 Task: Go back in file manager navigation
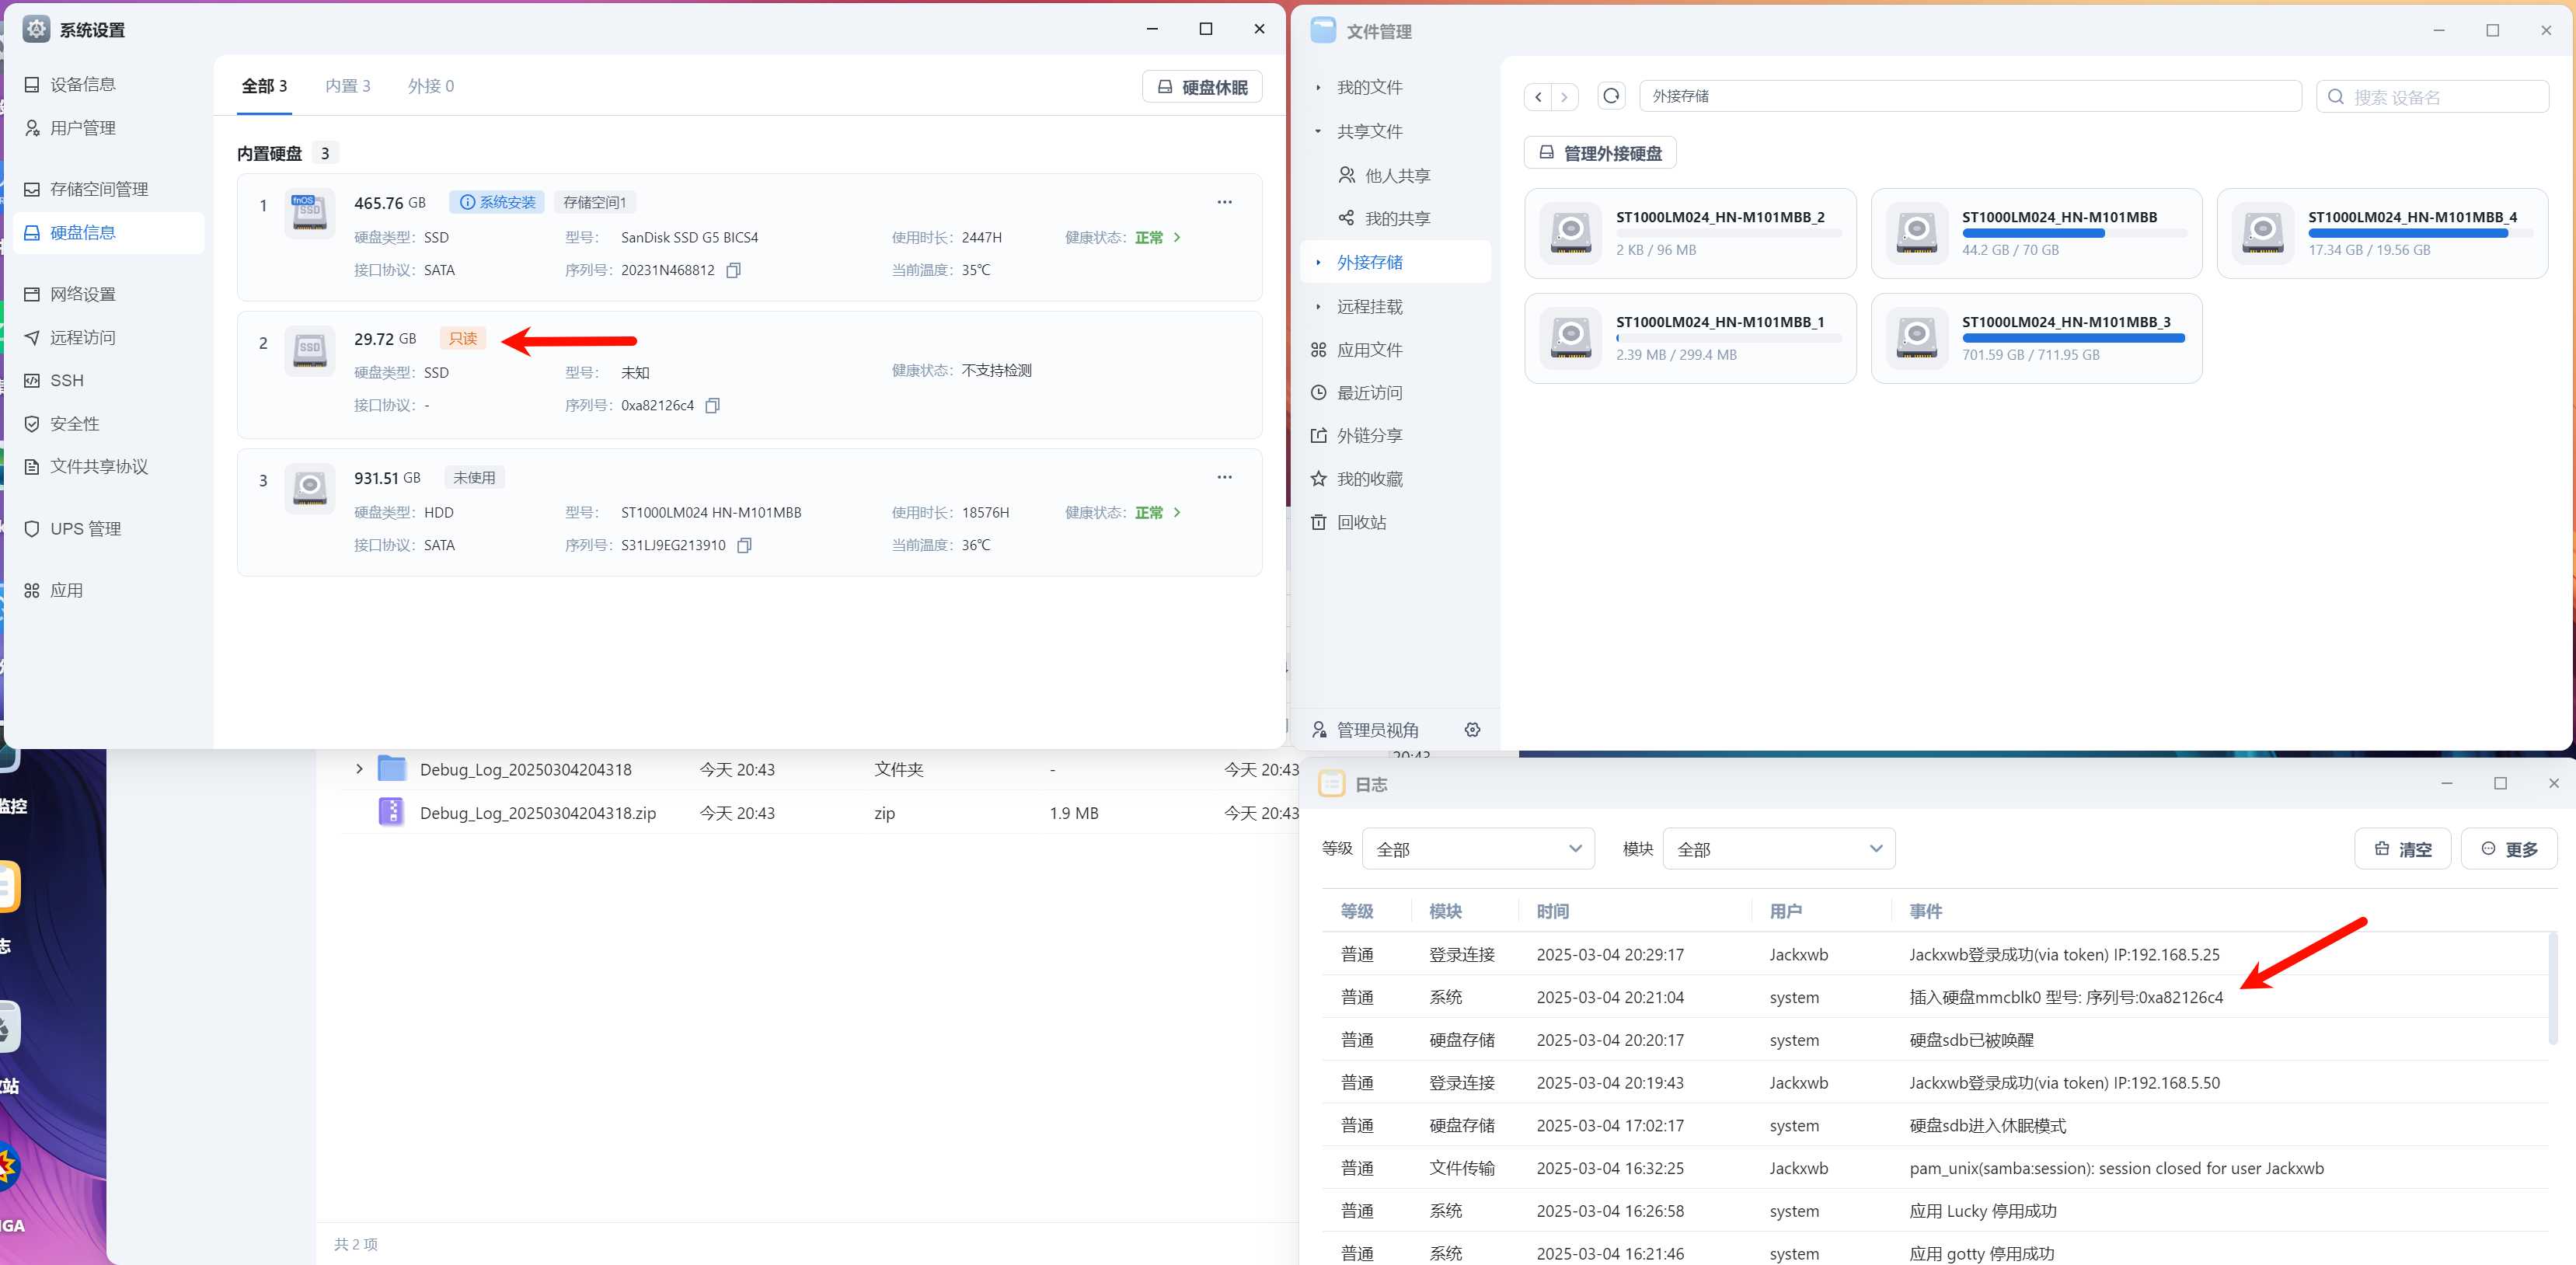[1538, 96]
